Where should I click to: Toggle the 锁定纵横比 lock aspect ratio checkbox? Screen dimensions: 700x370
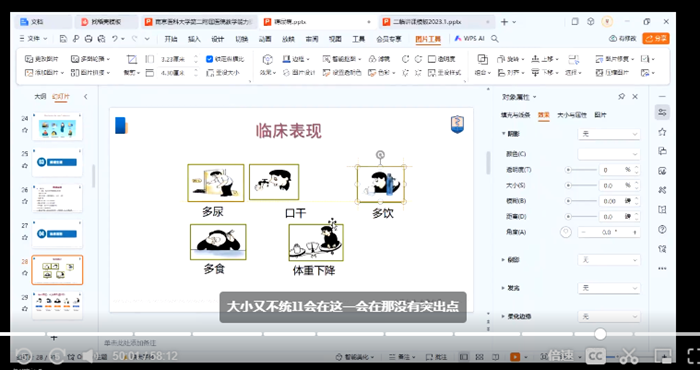(209, 59)
